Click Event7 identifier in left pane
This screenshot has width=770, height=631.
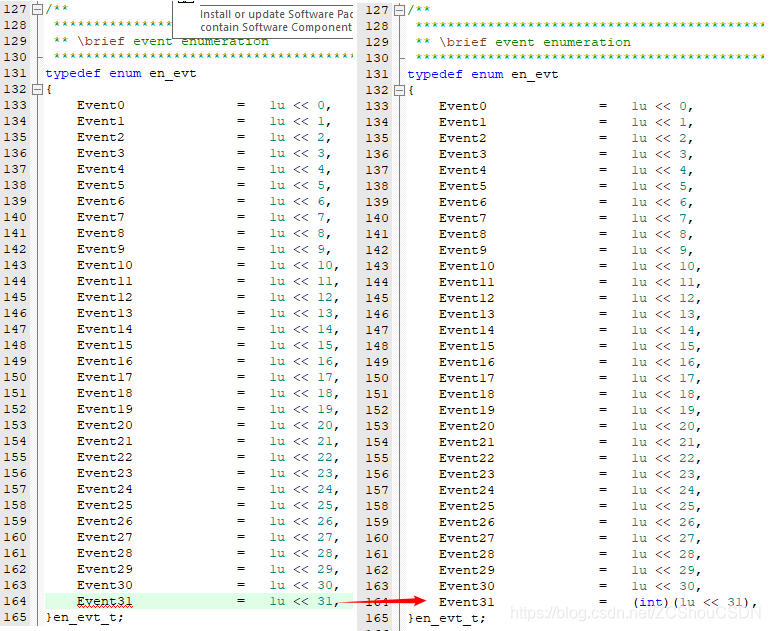click(101, 217)
